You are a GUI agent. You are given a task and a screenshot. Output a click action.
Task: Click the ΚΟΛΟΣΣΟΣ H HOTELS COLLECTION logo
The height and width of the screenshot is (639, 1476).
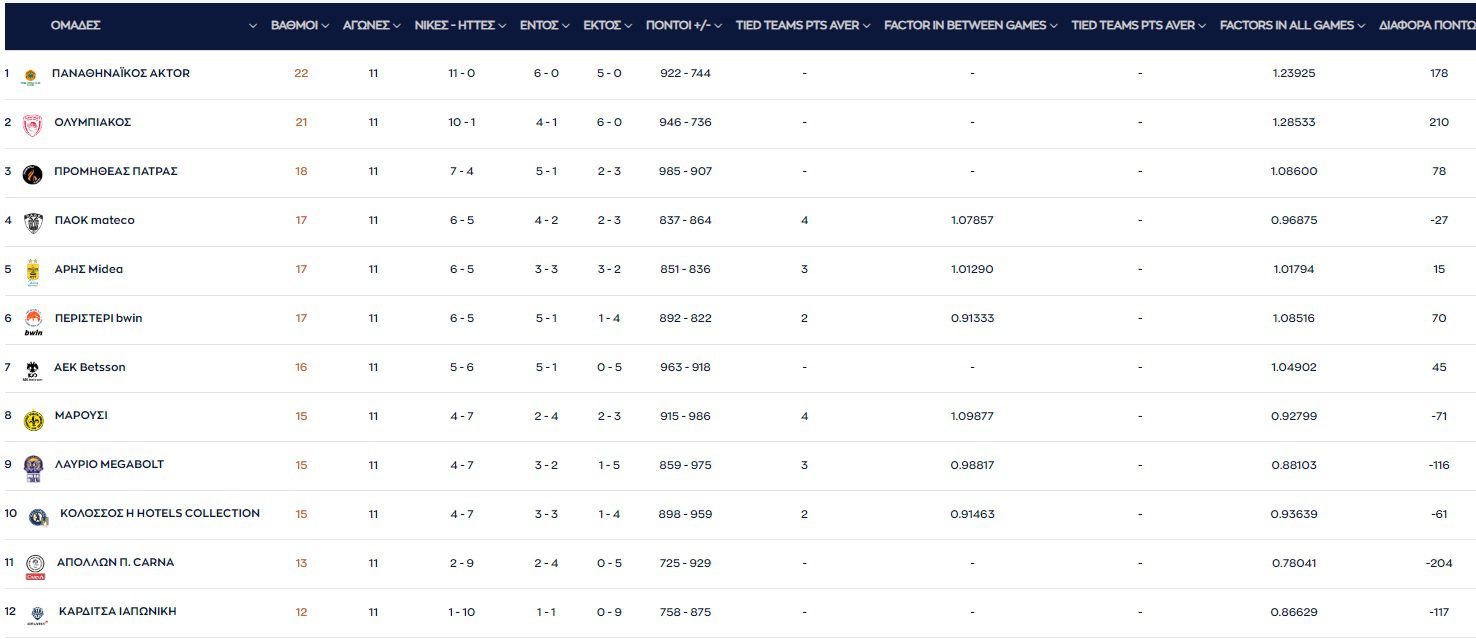pos(38,517)
